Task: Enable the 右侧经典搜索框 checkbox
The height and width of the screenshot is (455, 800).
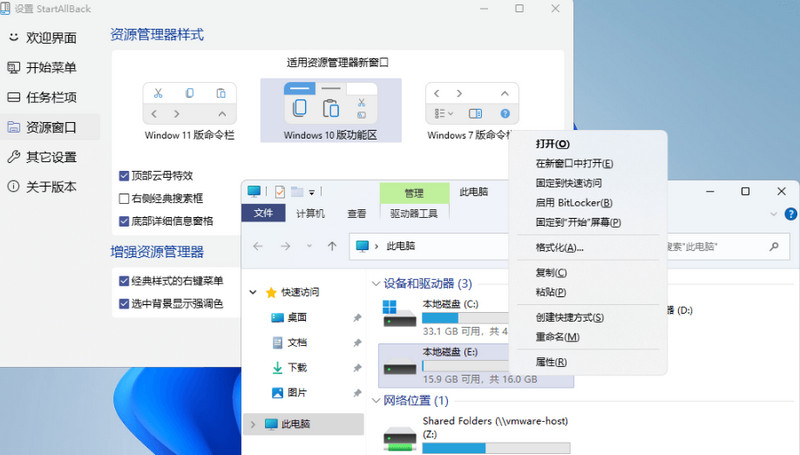Action: coord(123,198)
